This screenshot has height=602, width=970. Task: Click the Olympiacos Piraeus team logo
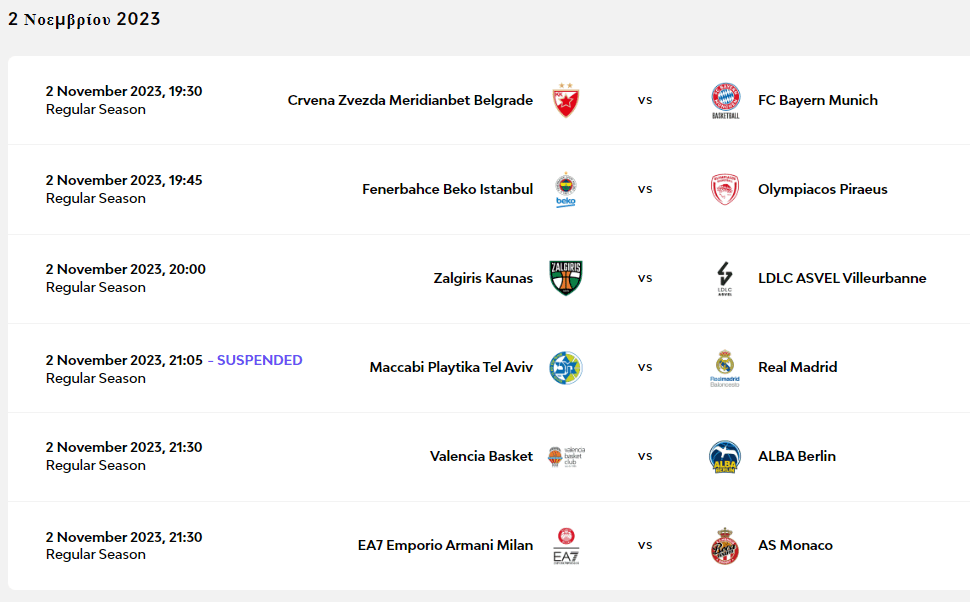[725, 189]
